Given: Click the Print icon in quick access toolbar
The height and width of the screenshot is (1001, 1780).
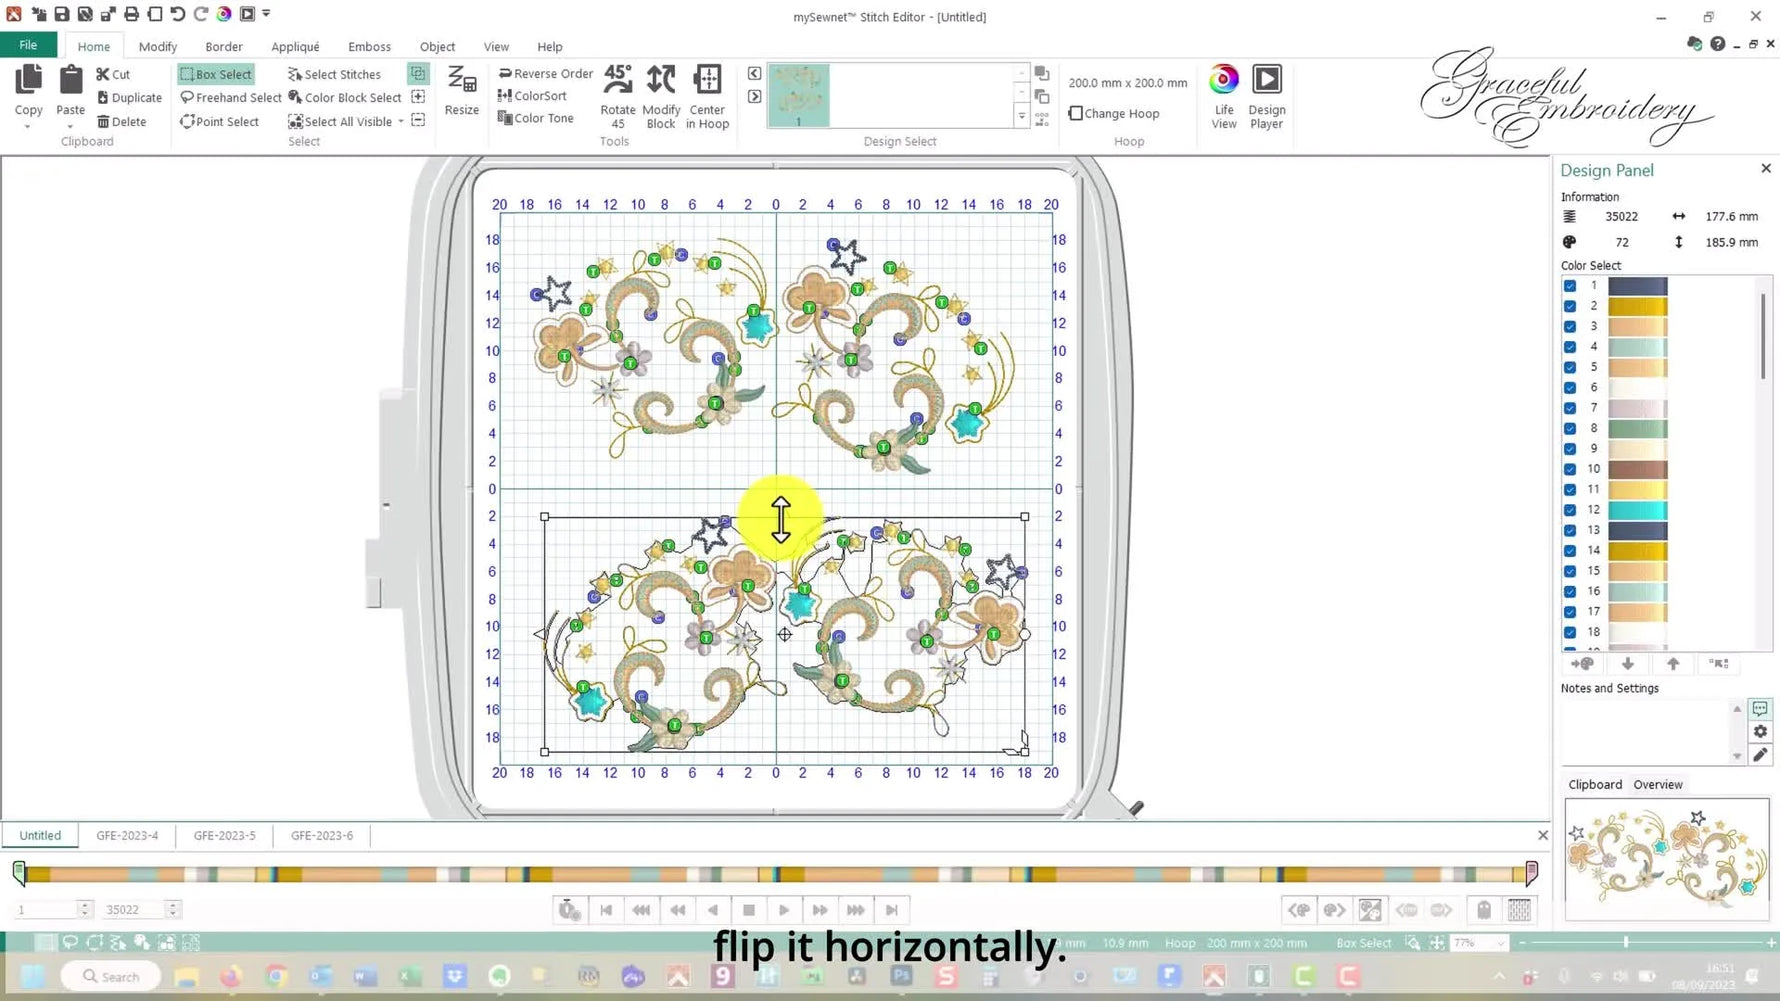Looking at the screenshot, I should (131, 14).
